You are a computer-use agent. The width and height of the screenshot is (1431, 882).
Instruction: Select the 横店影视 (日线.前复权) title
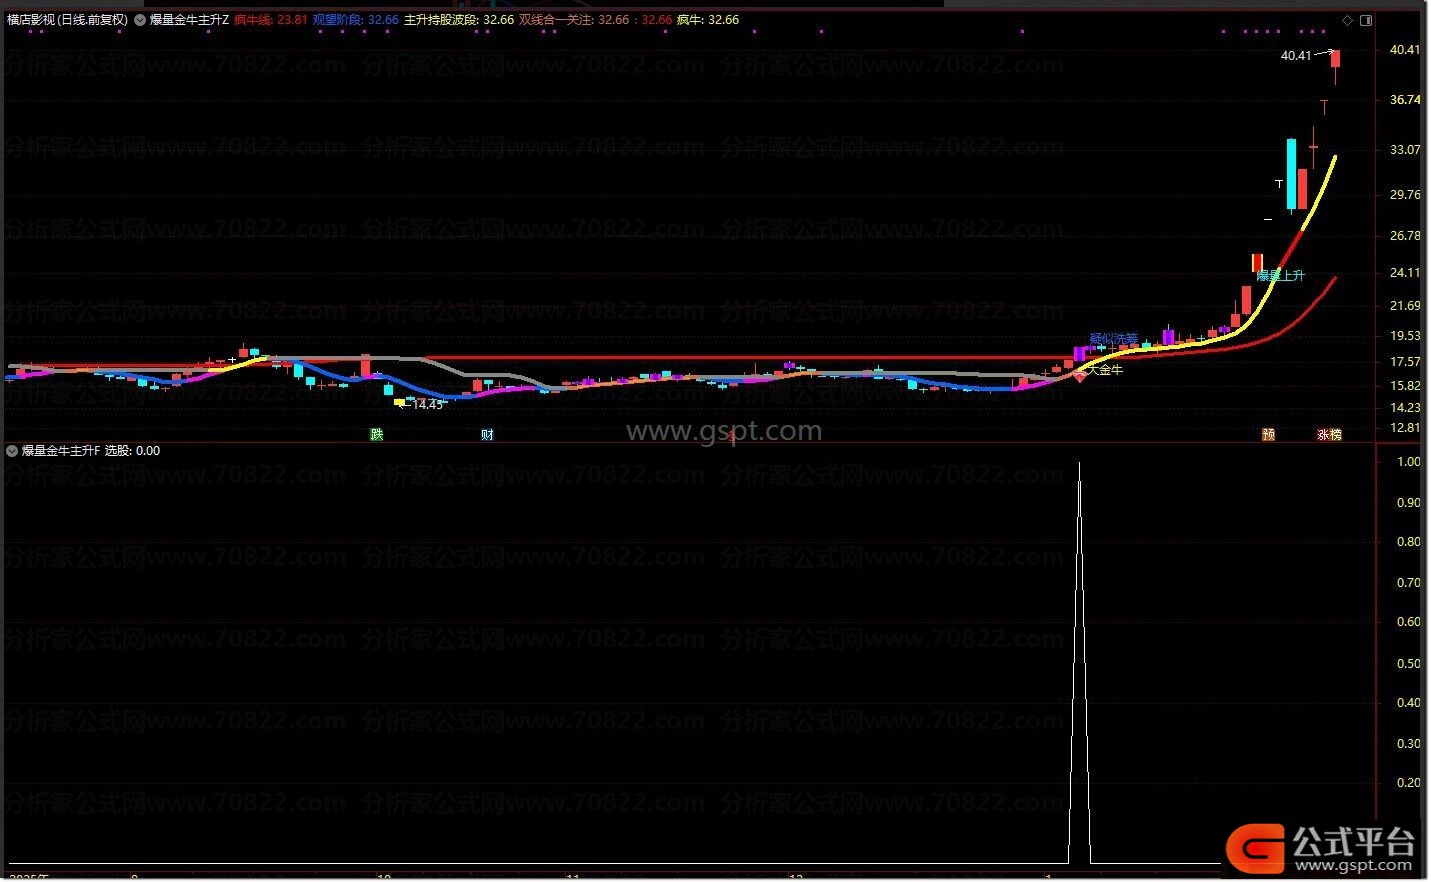coord(67,20)
